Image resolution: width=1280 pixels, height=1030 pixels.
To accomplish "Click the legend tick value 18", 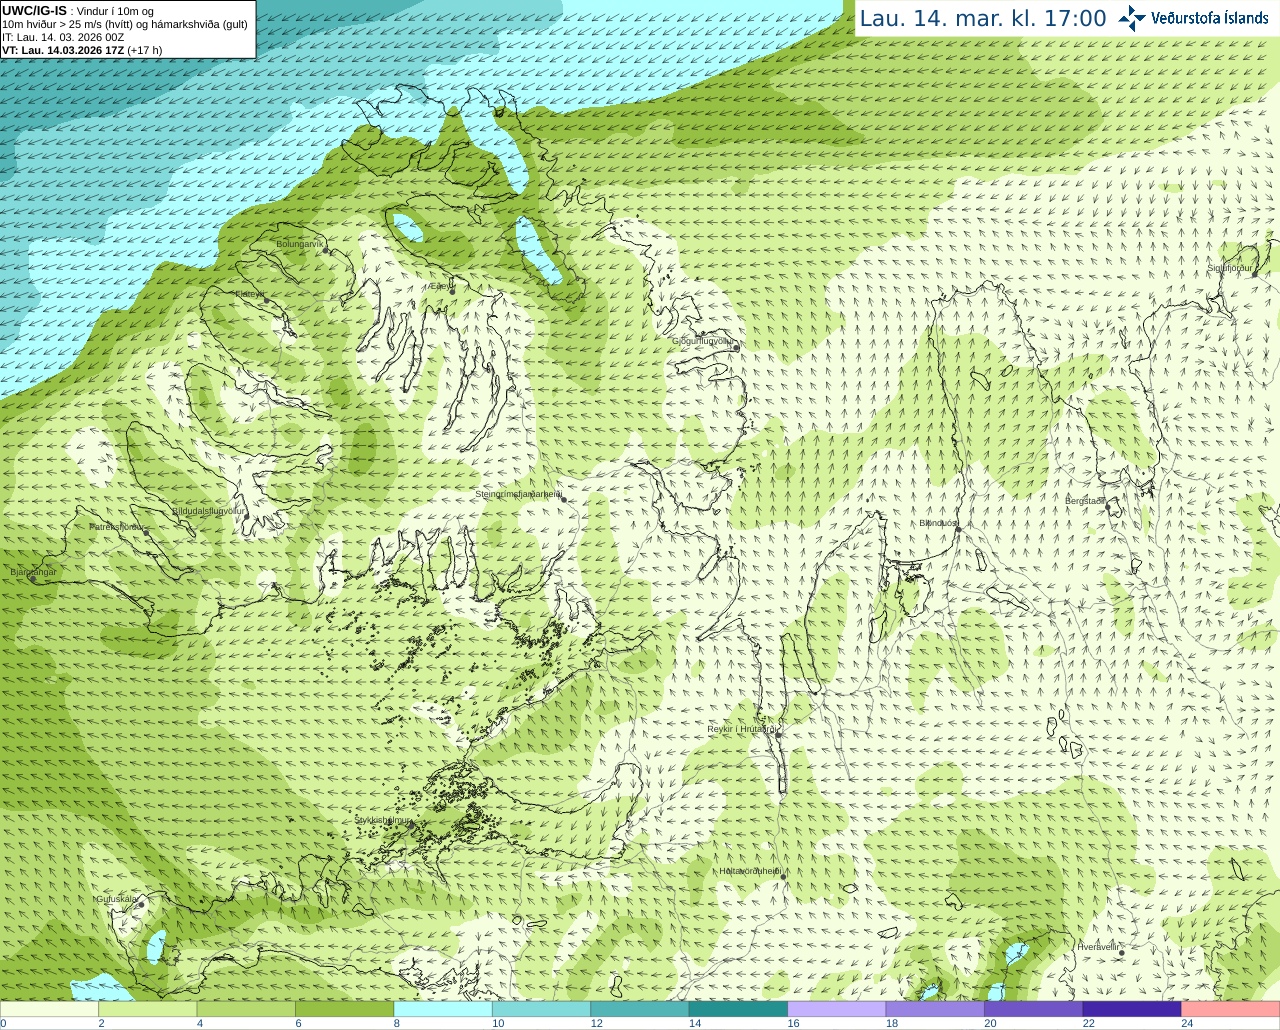I will [892, 1023].
